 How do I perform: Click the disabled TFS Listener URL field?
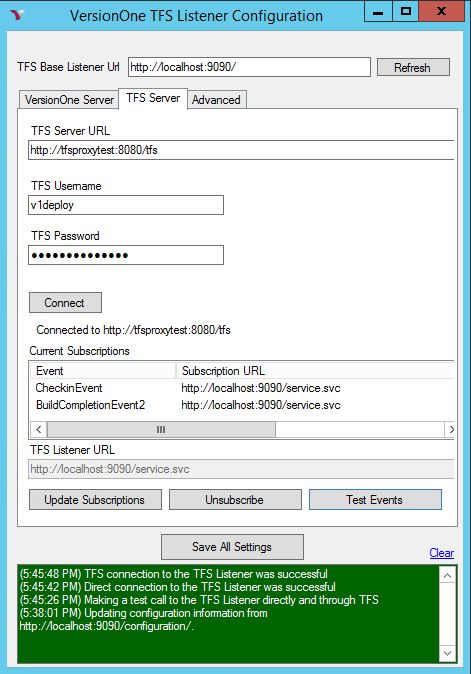(241, 469)
